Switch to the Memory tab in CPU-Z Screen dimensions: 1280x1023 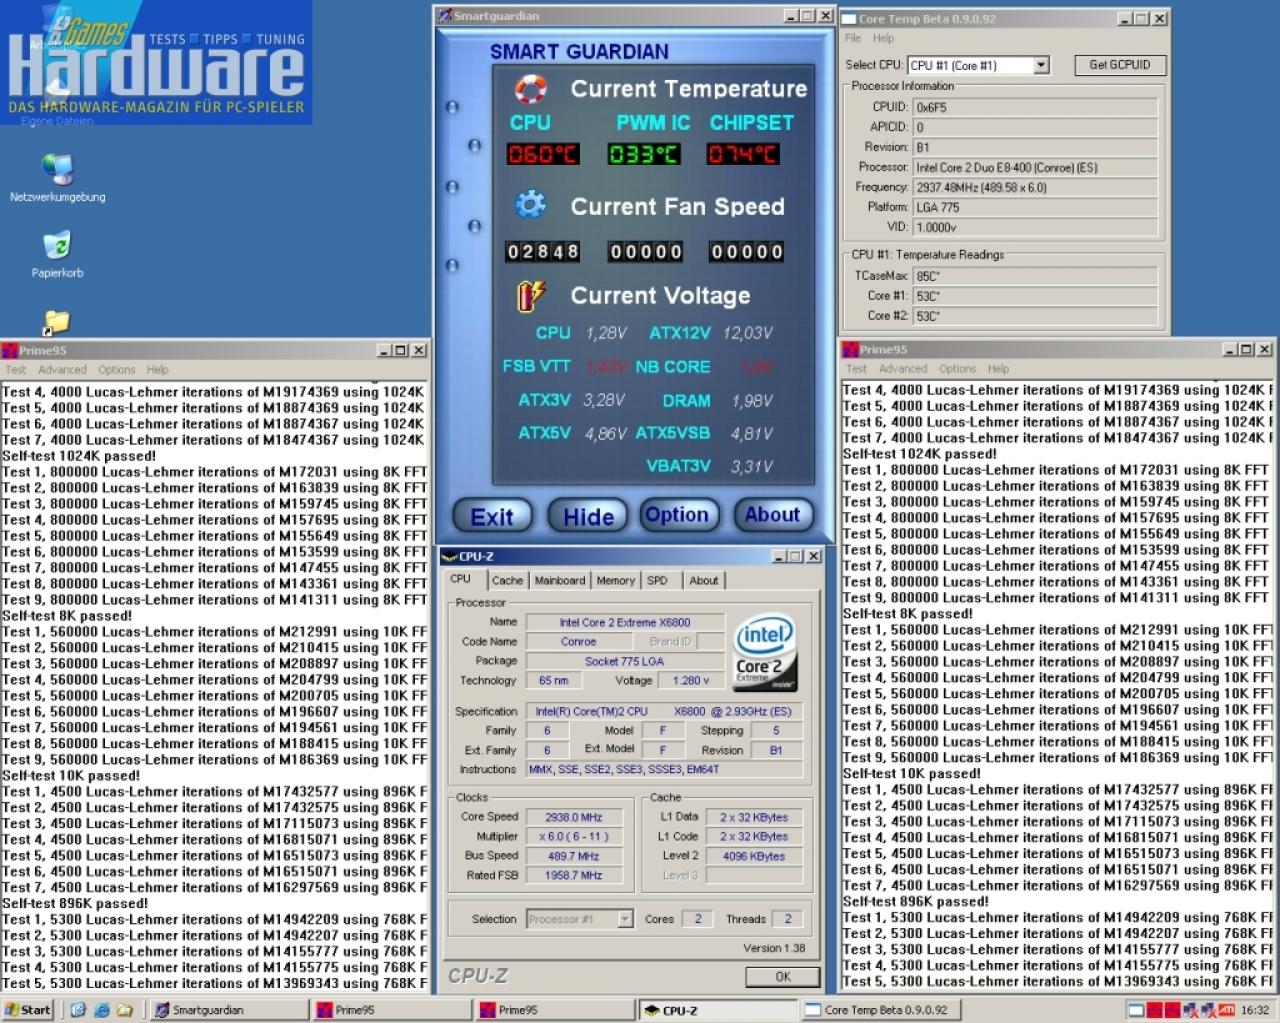pos(616,580)
